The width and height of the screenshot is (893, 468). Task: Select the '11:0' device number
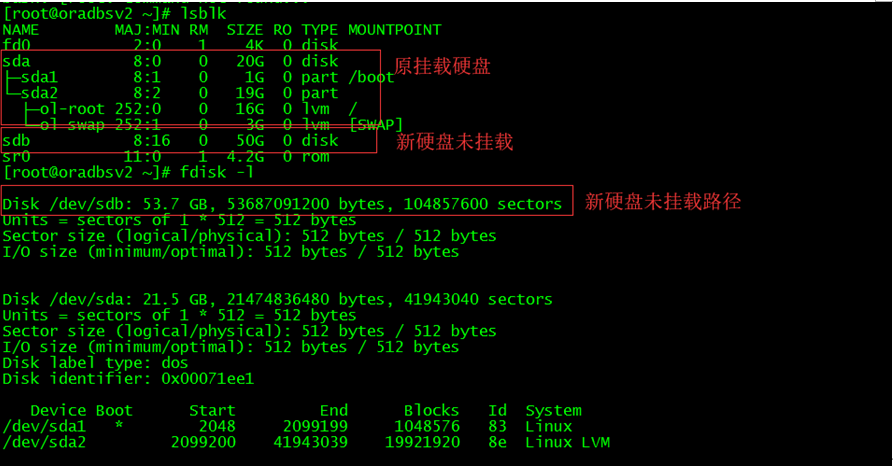click(142, 157)
